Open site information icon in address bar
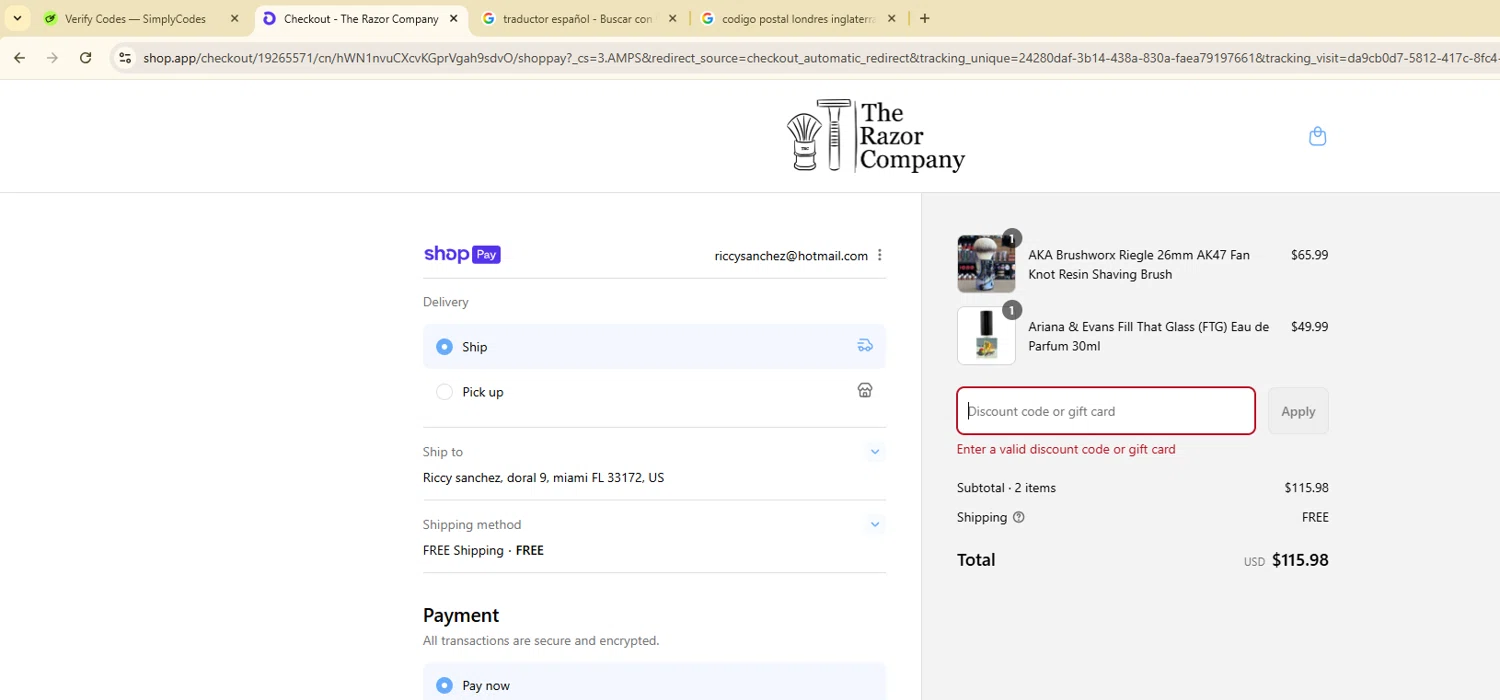Viewport: 1500px width, 700px height. (125, 58)
